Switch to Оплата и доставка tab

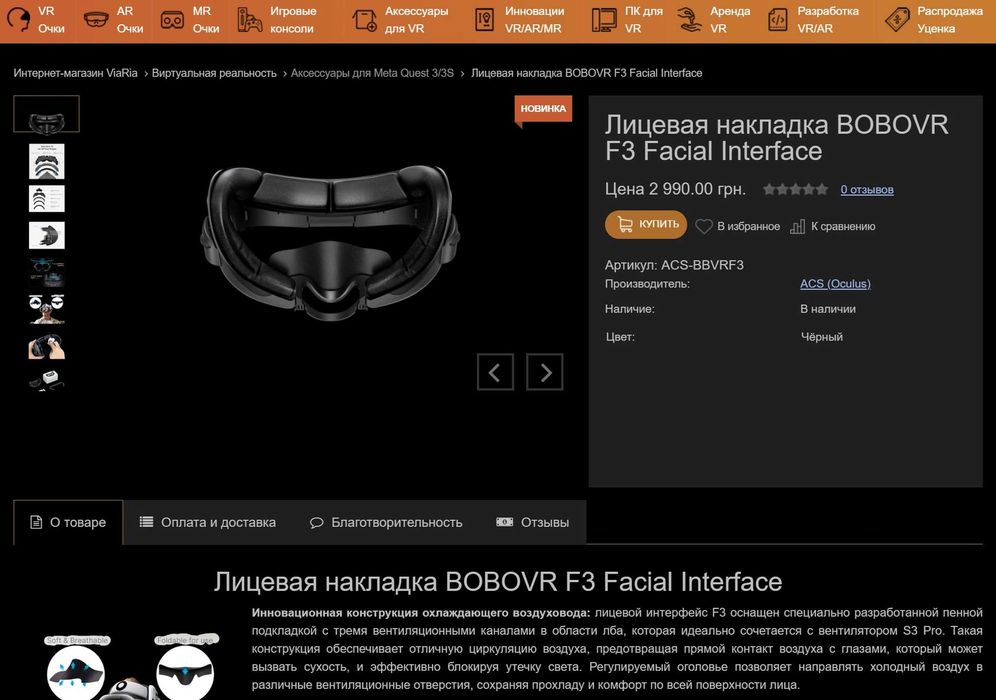[x=208, y=522]
